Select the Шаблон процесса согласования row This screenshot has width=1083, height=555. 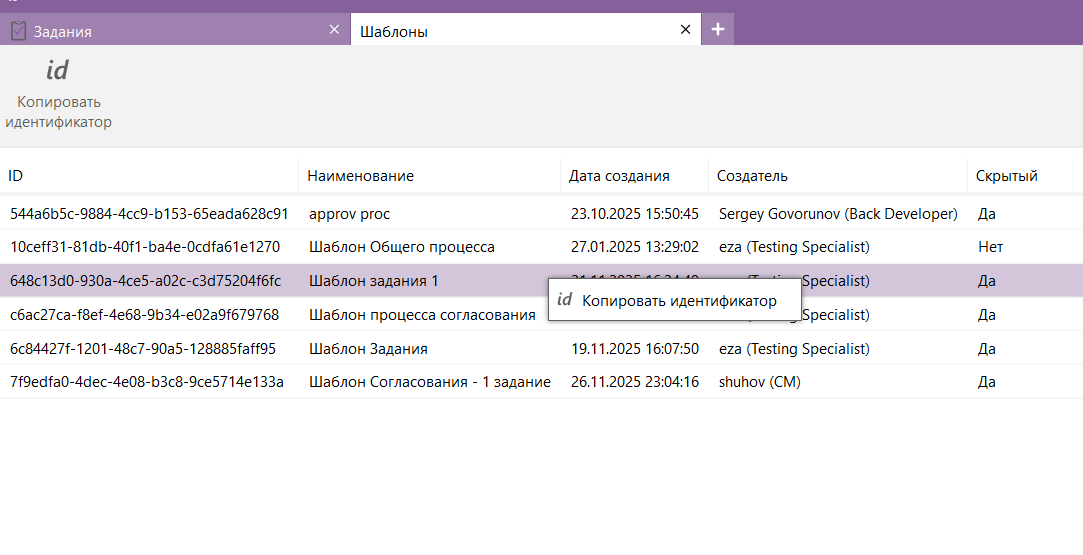point(422,315)
